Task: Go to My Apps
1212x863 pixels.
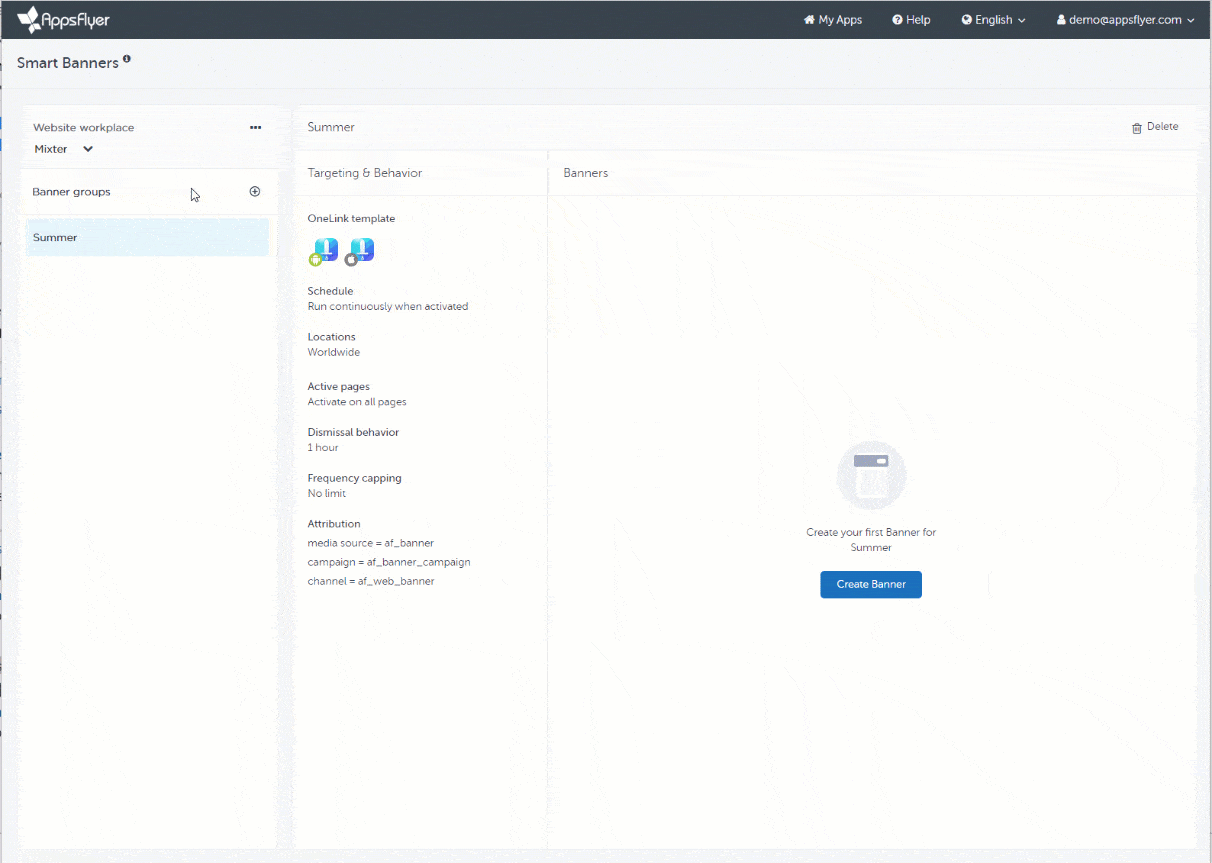Action: point(832,20)
